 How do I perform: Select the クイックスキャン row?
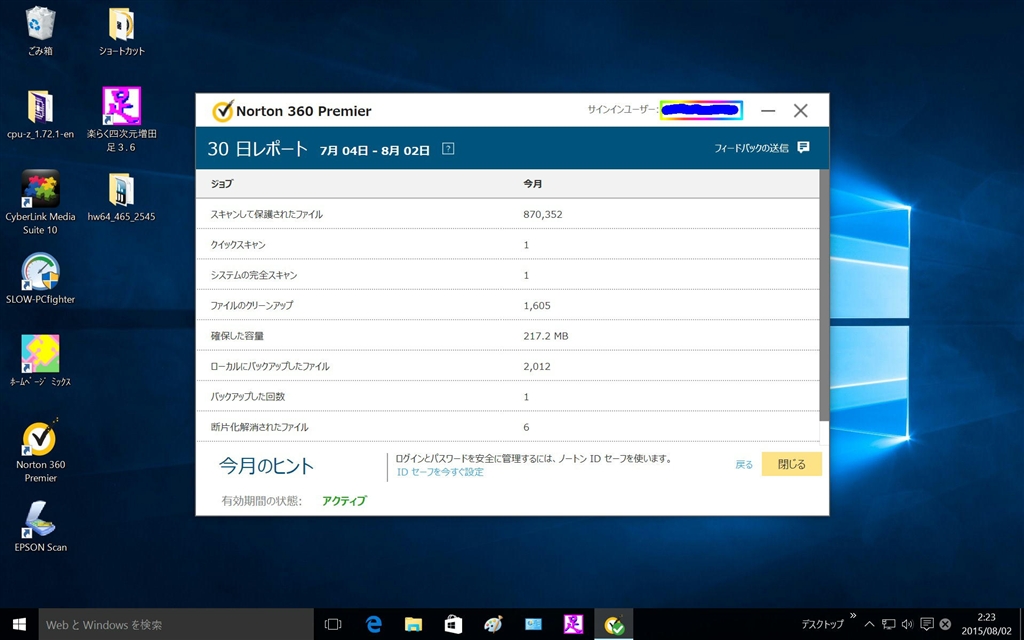[507, 245]
